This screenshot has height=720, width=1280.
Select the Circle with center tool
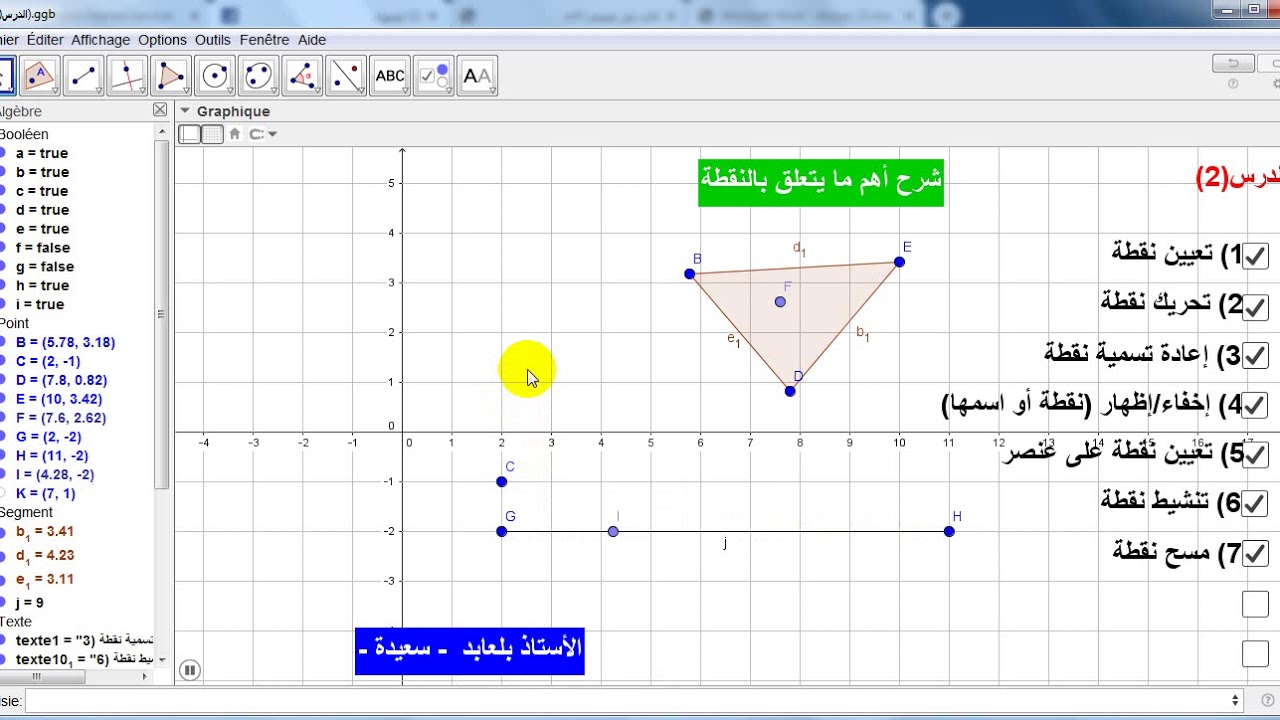[x=215, y=76]
